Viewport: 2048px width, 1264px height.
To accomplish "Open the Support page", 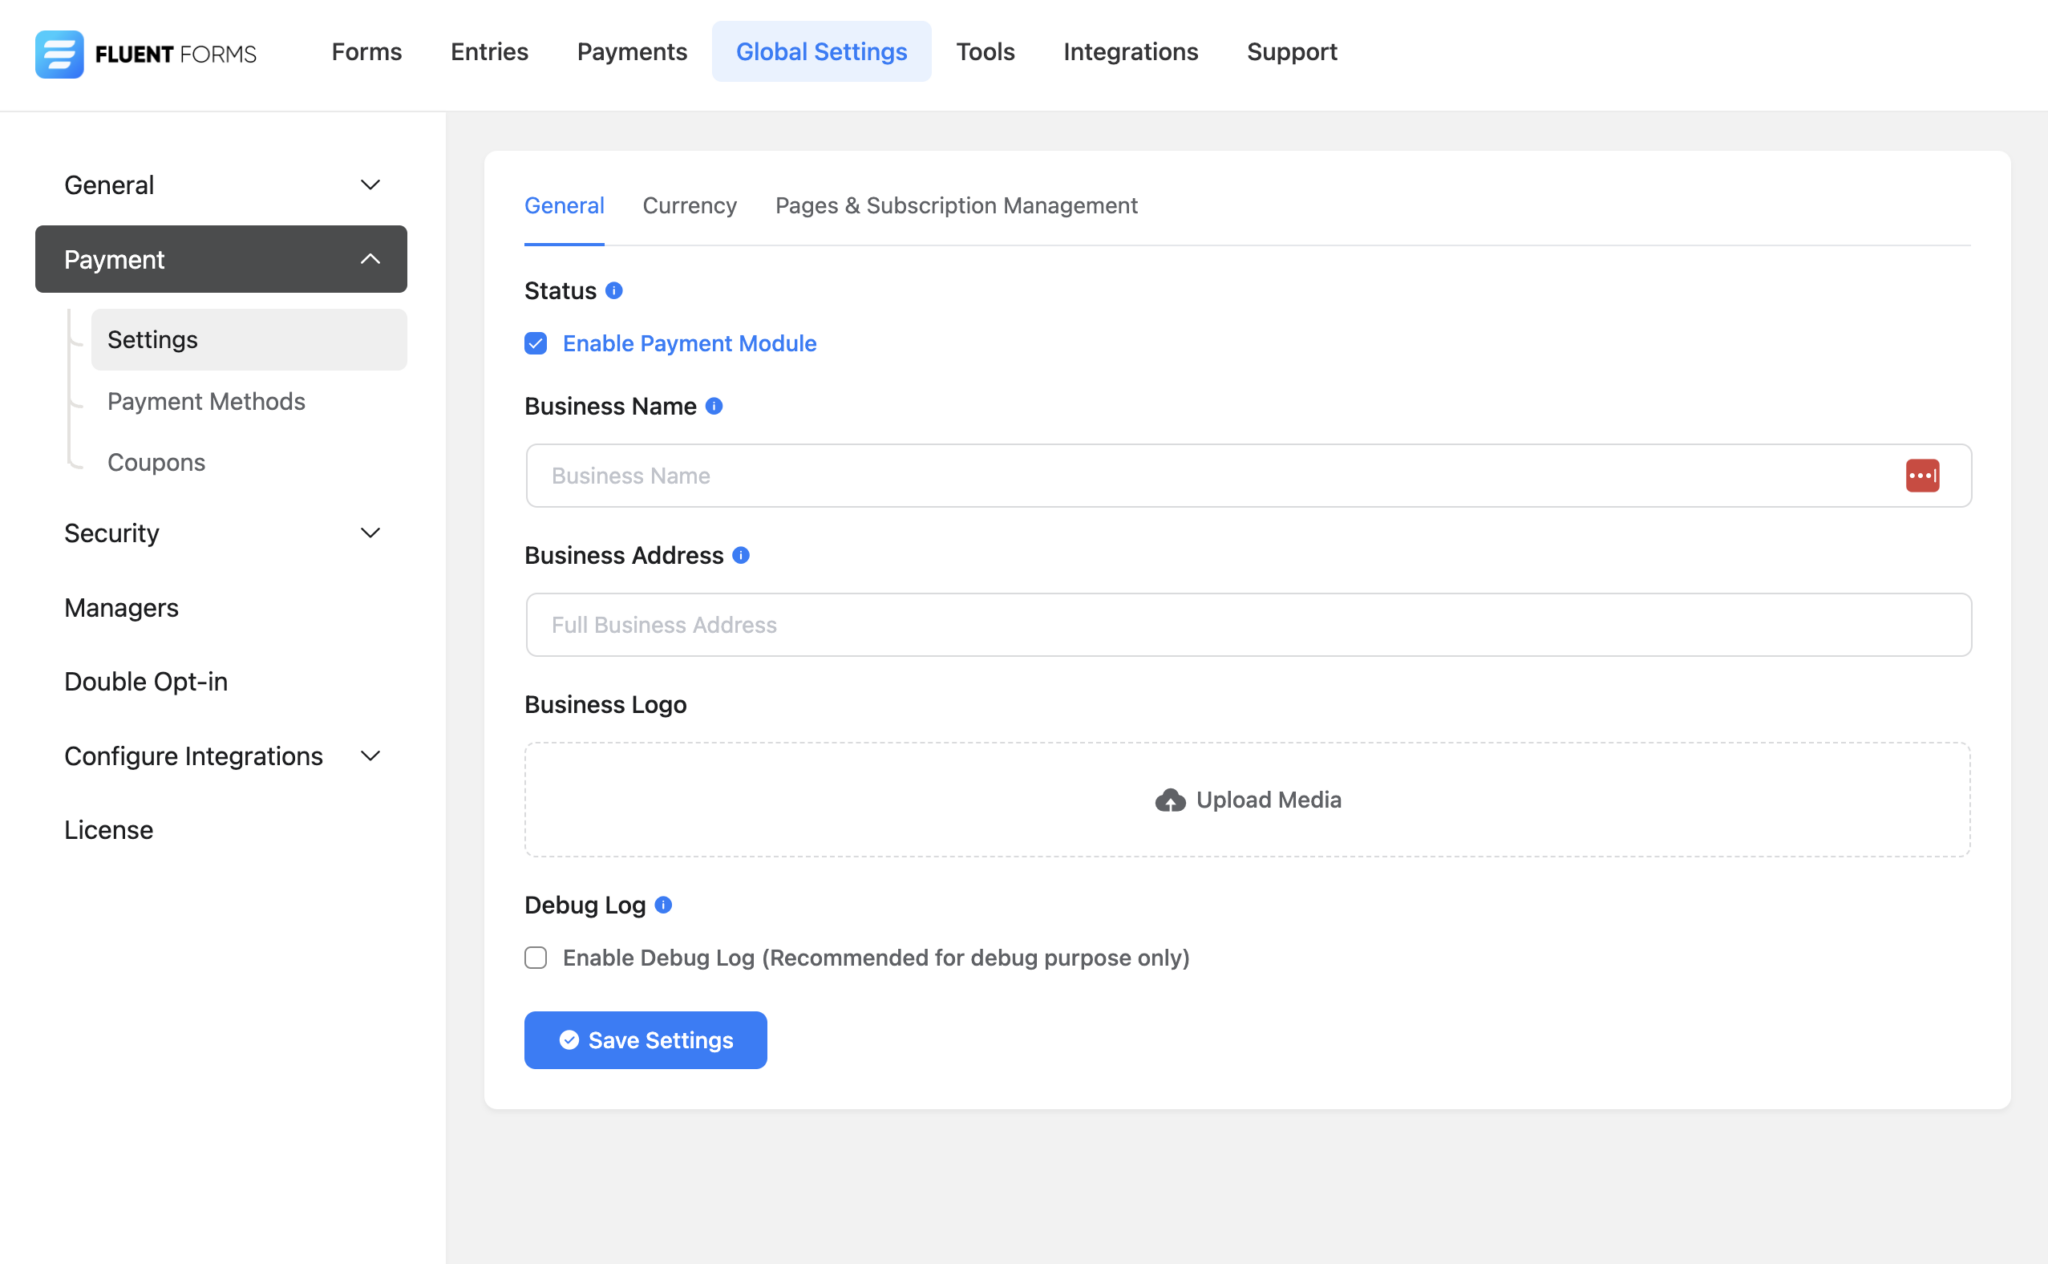I will [x=1292, y=52].
